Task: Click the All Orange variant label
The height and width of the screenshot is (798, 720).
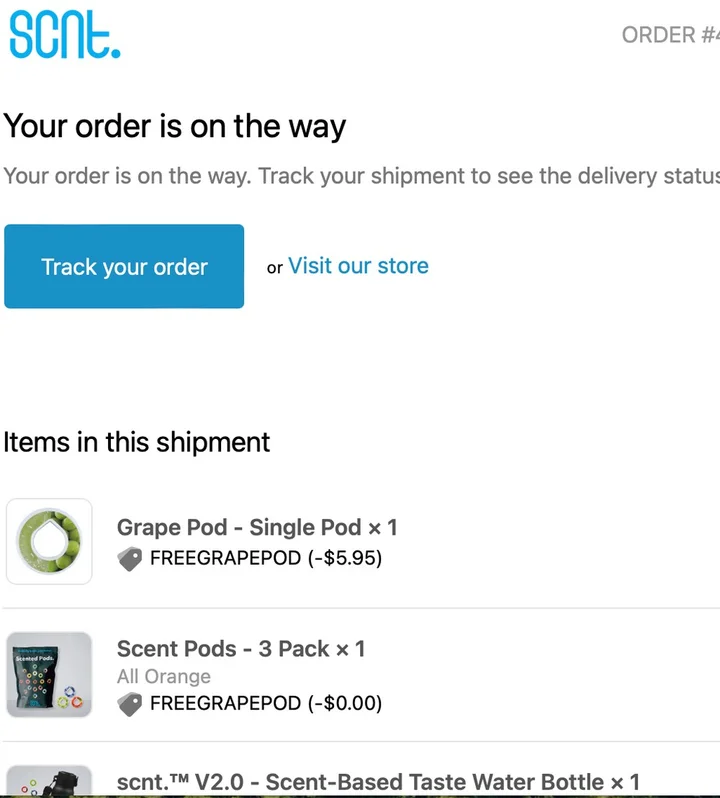Action: [164, 677]
